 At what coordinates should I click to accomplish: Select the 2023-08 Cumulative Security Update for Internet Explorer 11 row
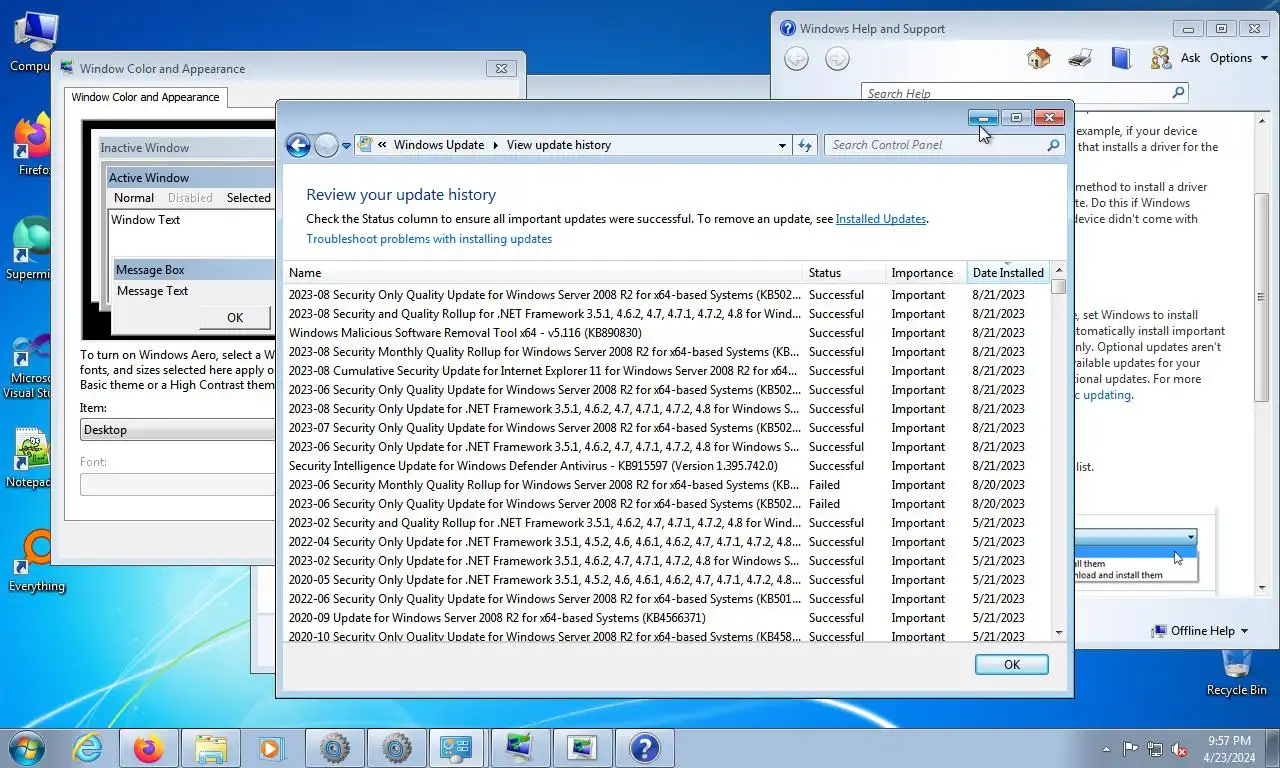pos(667,371)
